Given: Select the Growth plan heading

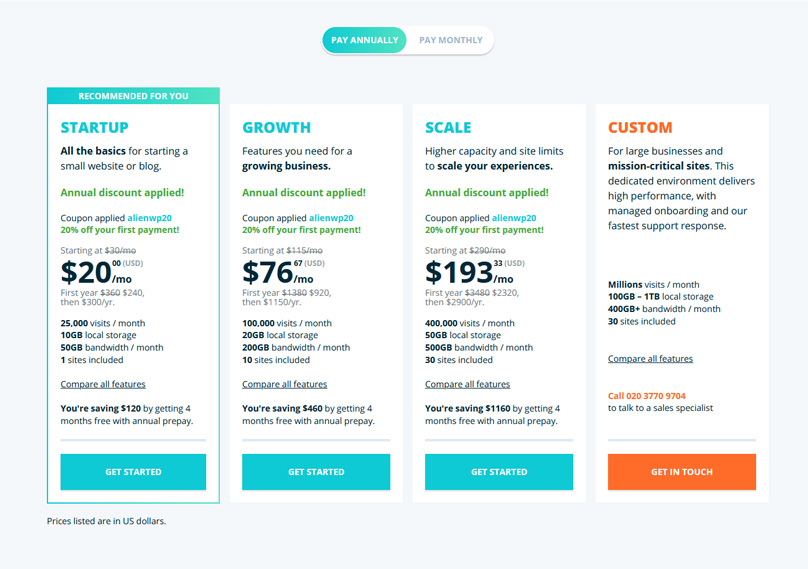Looking at the screenshot, I should (x=276, y=128).
